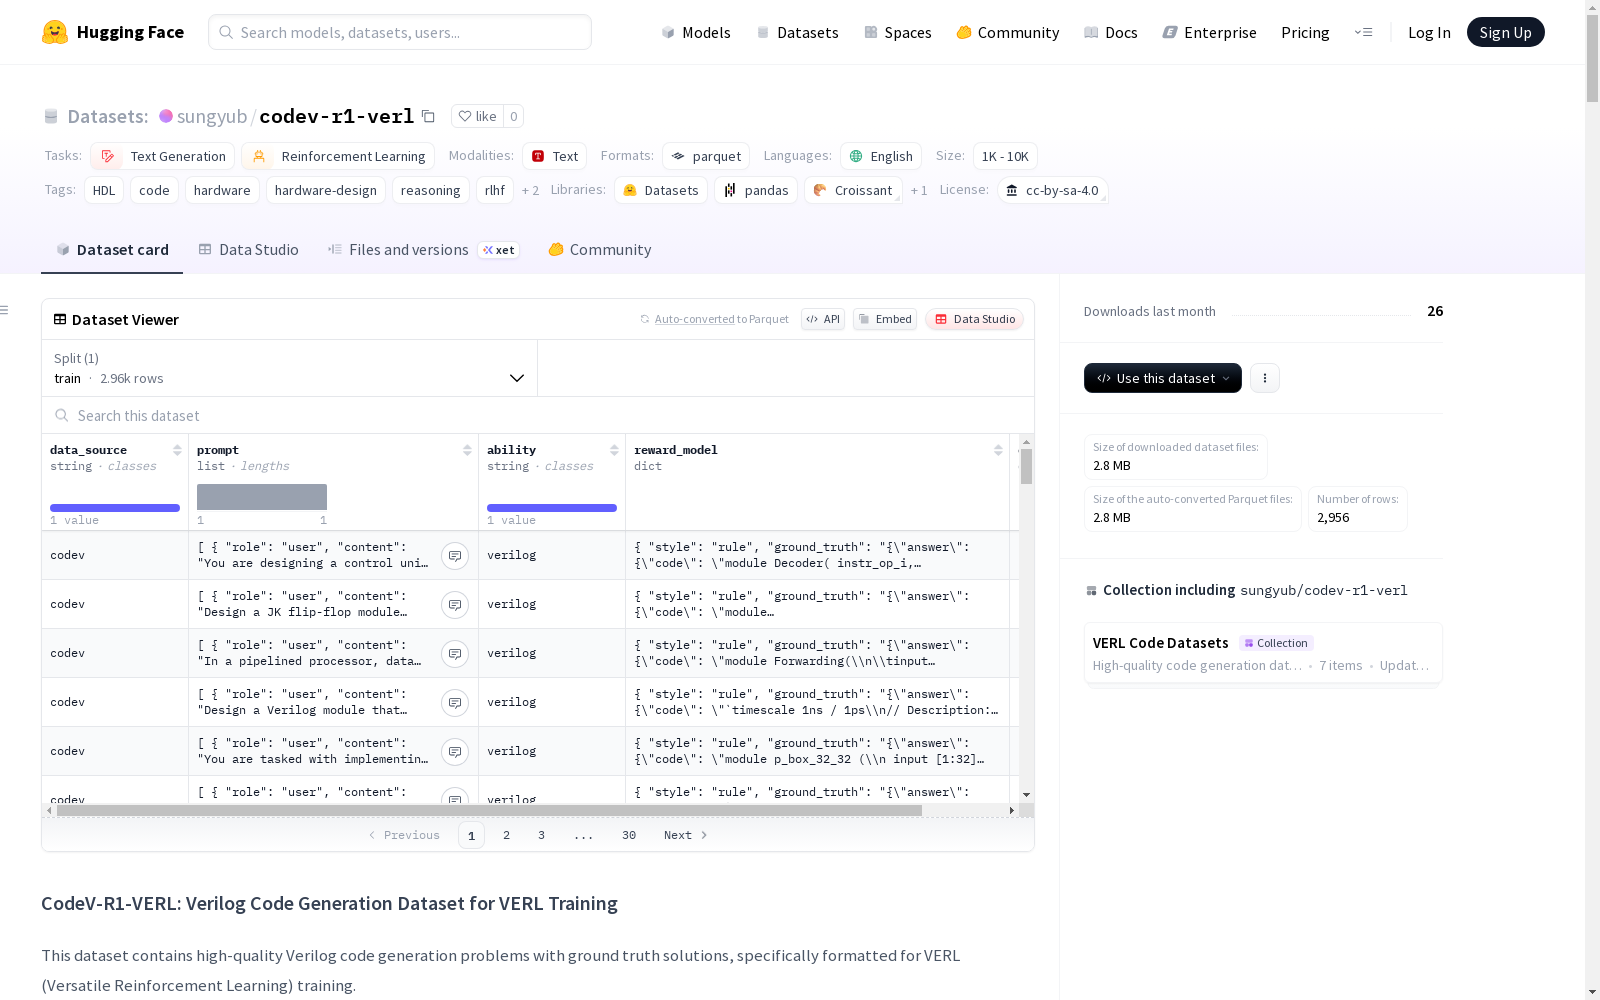Click the left sidebar table-of-contents icon
Image resolution: width=1600 pixels, height=1000 pixels.
5,310
